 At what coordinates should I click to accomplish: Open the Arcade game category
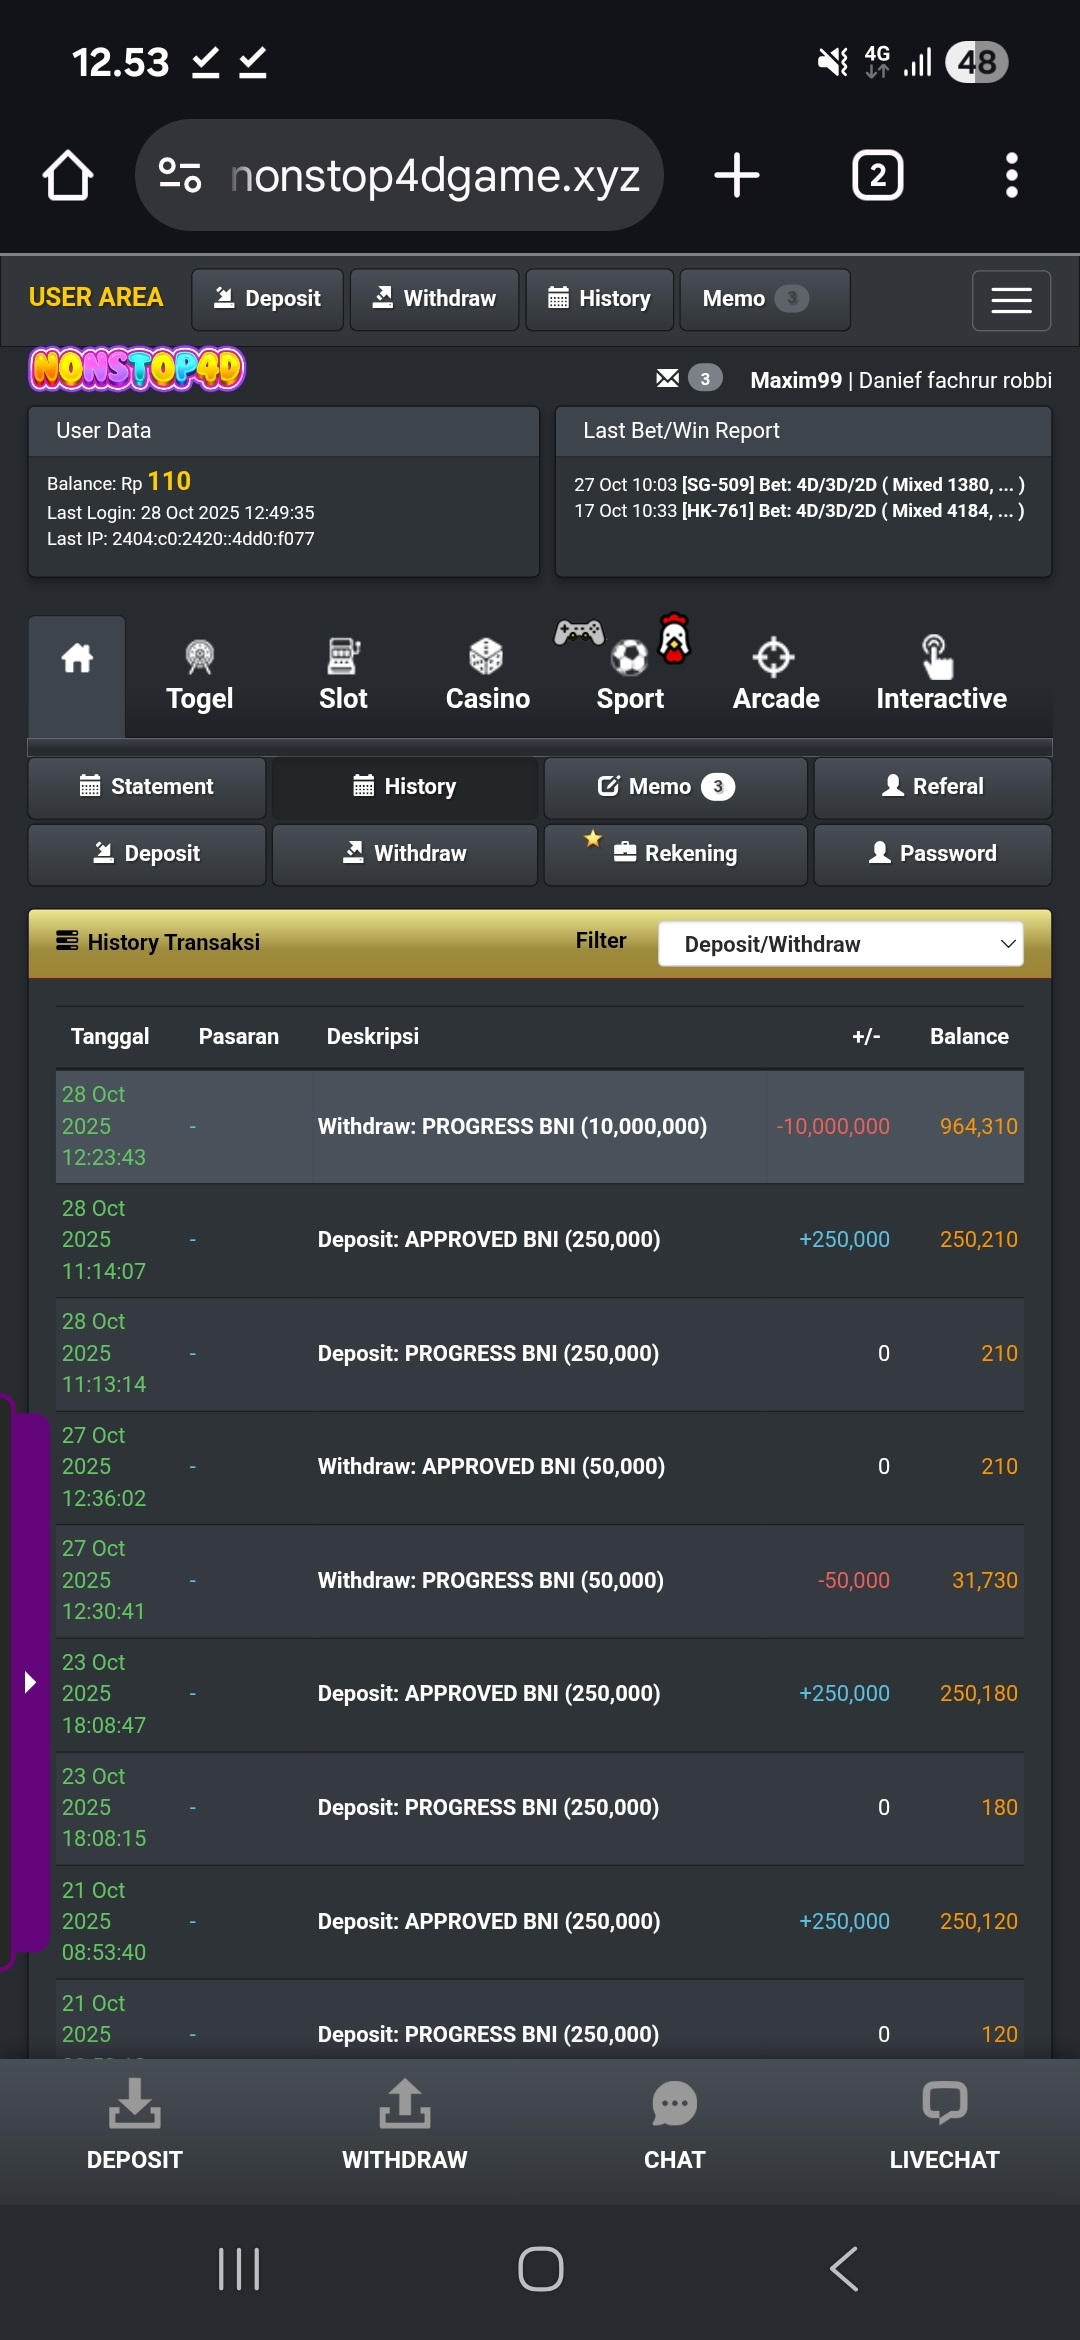tap(775, 676)
